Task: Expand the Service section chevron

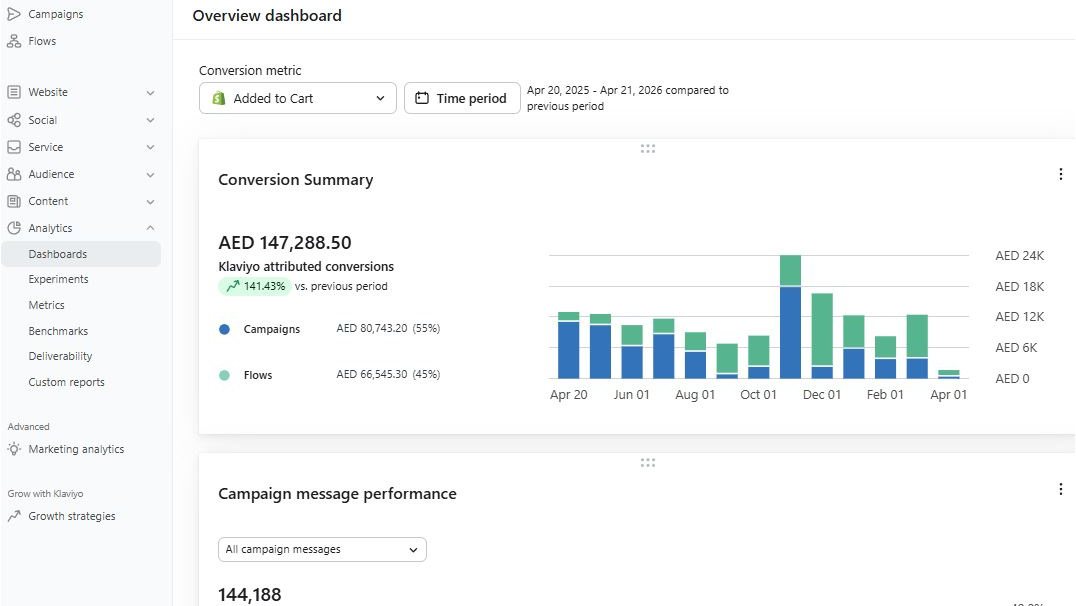Action: pos(150,147)
